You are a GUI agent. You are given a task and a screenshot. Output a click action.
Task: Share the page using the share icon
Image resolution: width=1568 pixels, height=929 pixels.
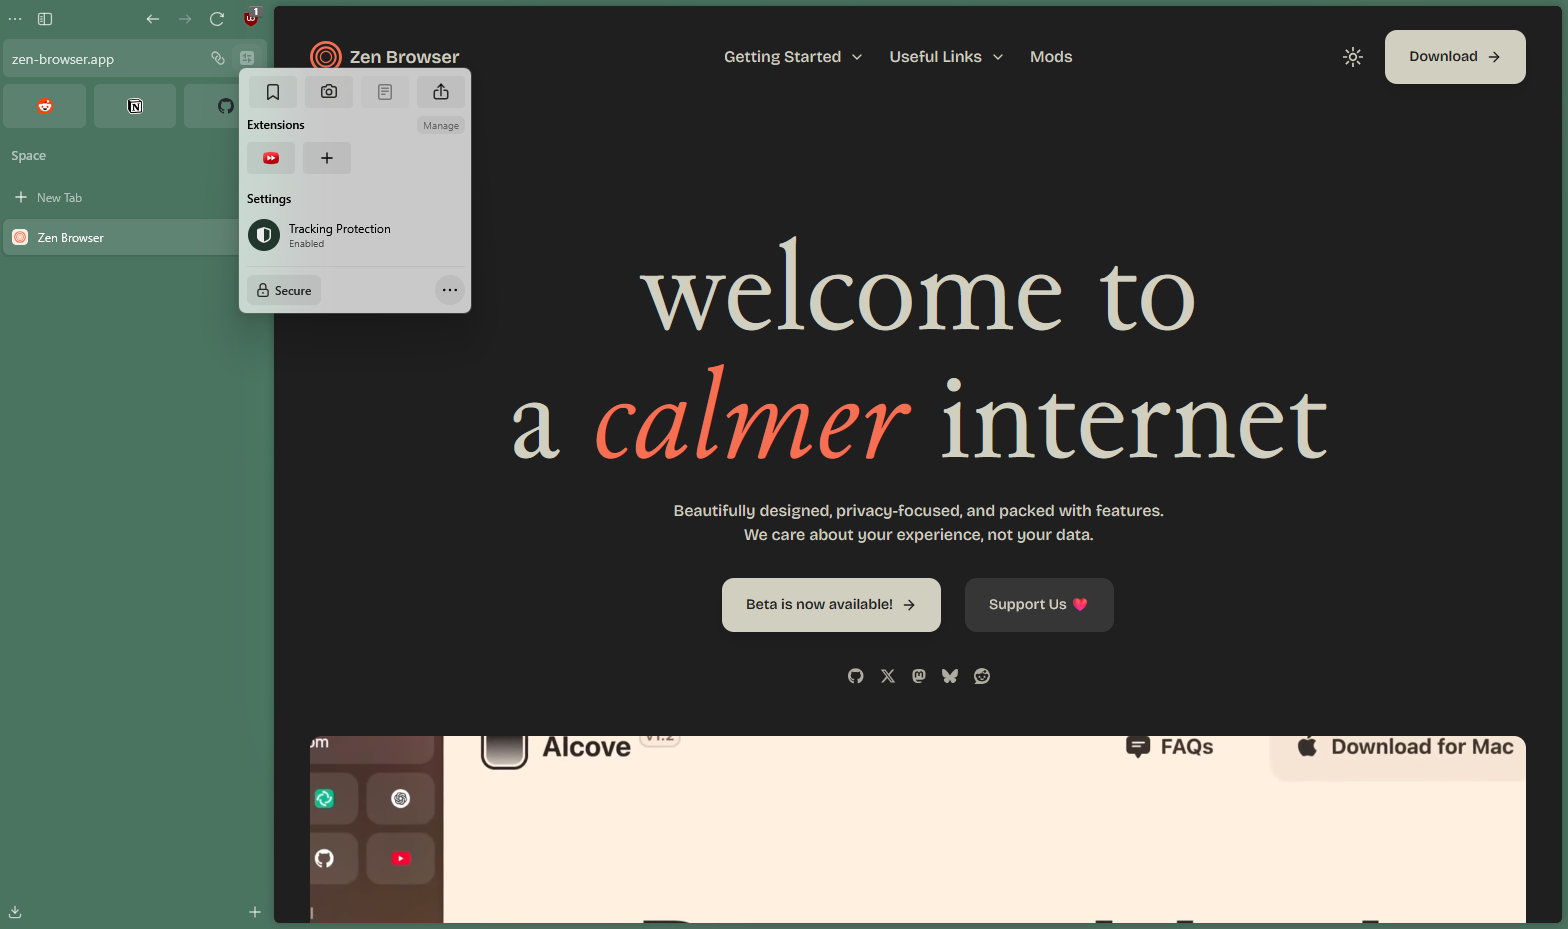pos(441,92)
